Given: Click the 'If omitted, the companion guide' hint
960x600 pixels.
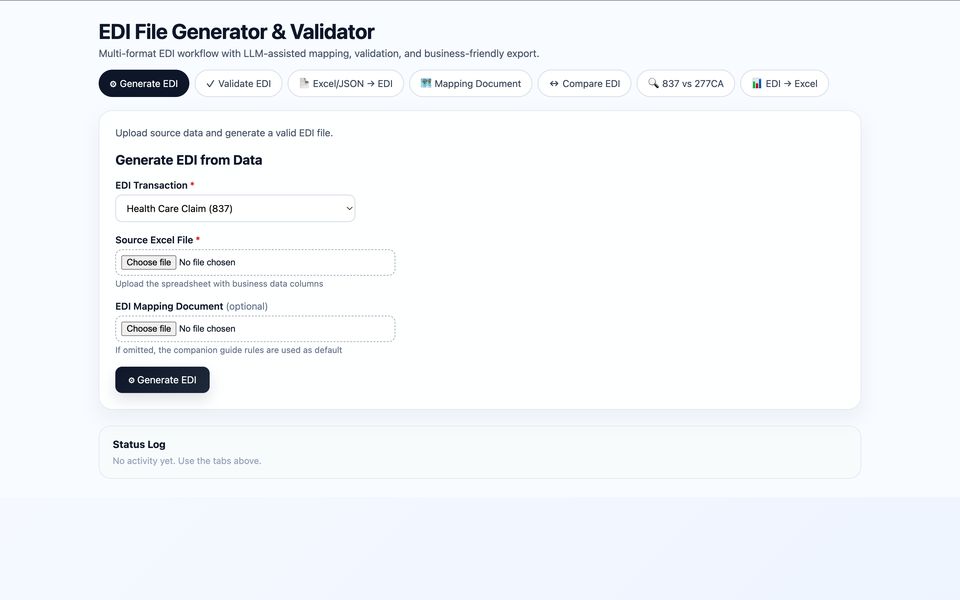Looking at the screenshot, I should pyautogui.click(x=228, y=350).
